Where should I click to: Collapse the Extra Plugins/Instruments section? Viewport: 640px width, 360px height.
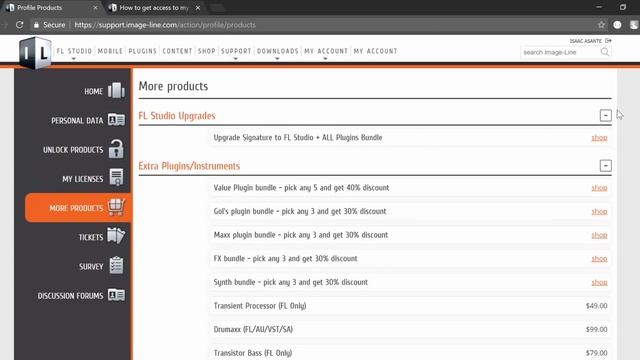point(606,166)
